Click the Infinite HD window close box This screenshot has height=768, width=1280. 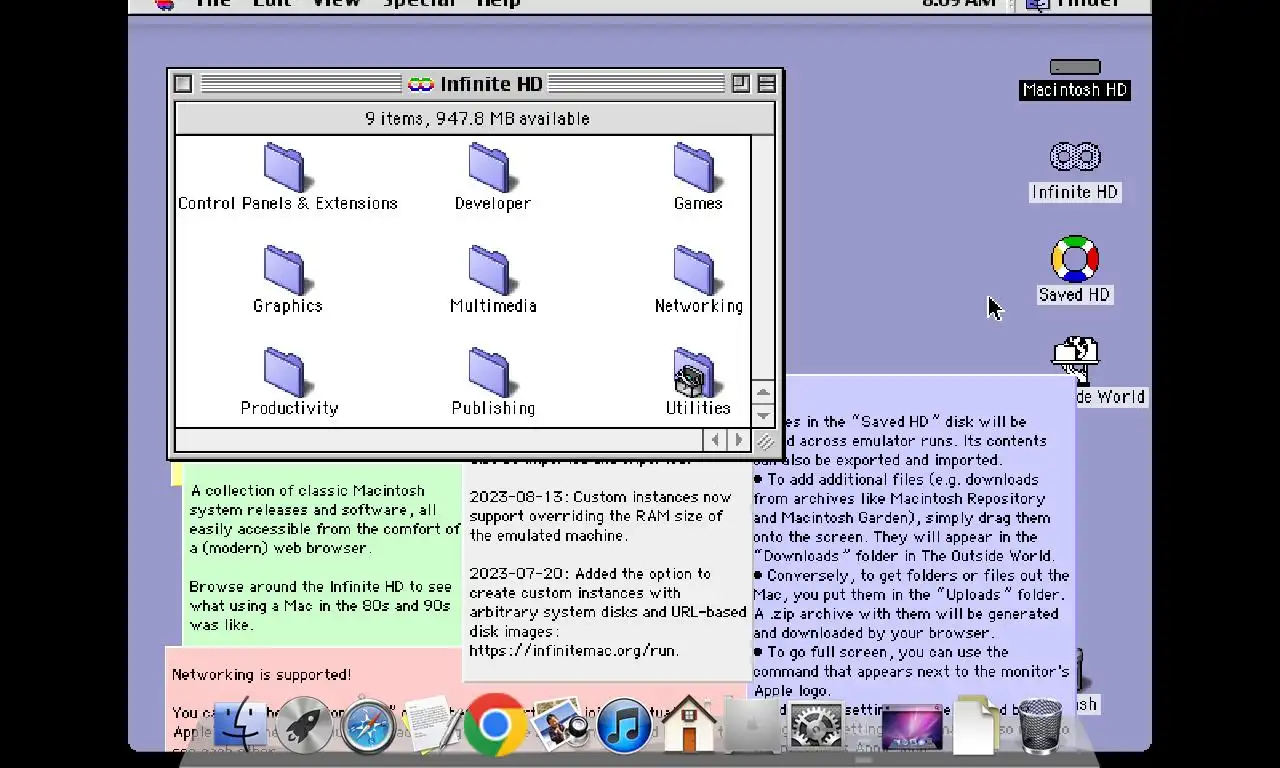pyautogui.click(x=183, y=84)
